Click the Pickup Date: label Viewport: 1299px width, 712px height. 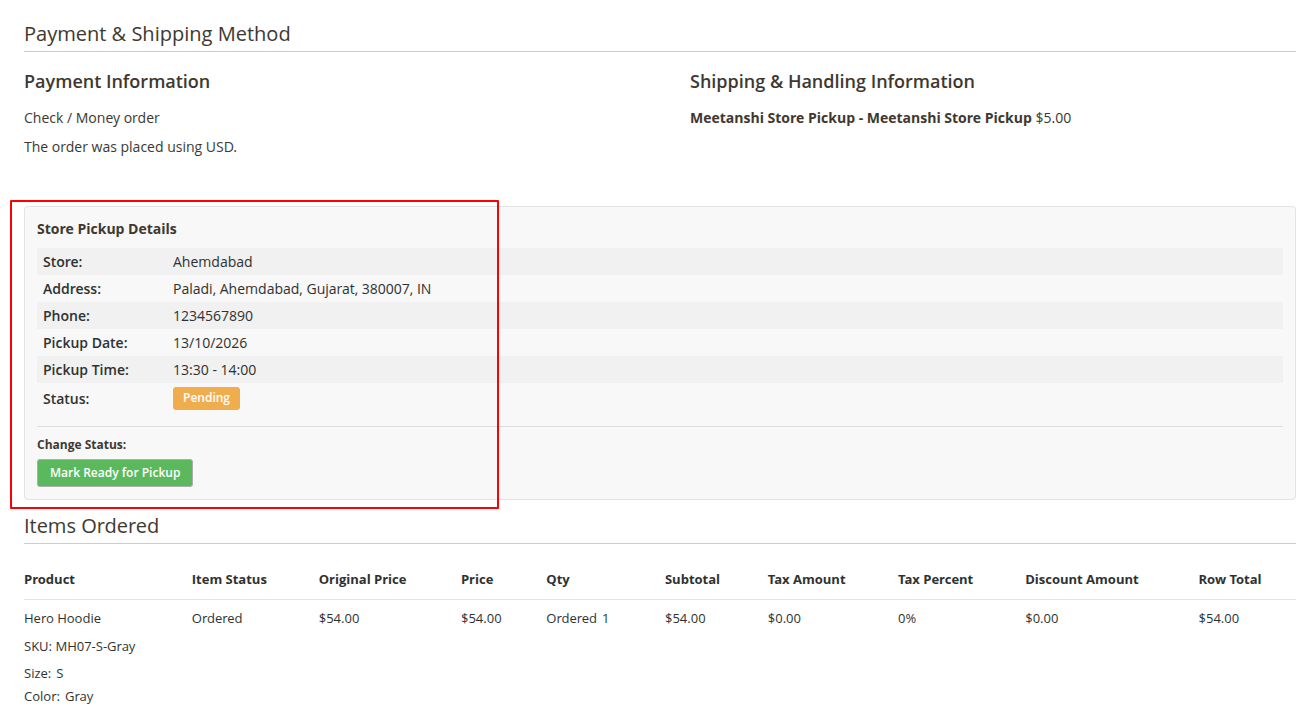[x=85, y=343]
